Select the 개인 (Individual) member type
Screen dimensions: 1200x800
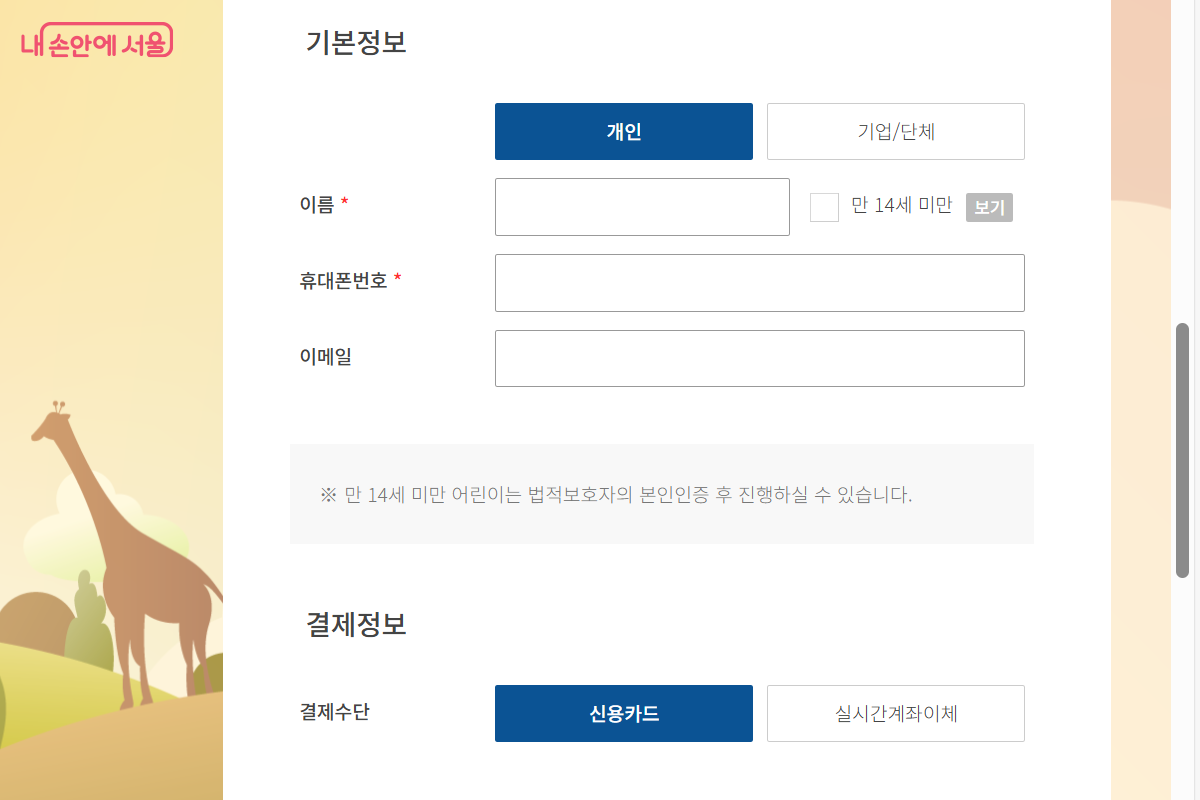coord(623,131)
